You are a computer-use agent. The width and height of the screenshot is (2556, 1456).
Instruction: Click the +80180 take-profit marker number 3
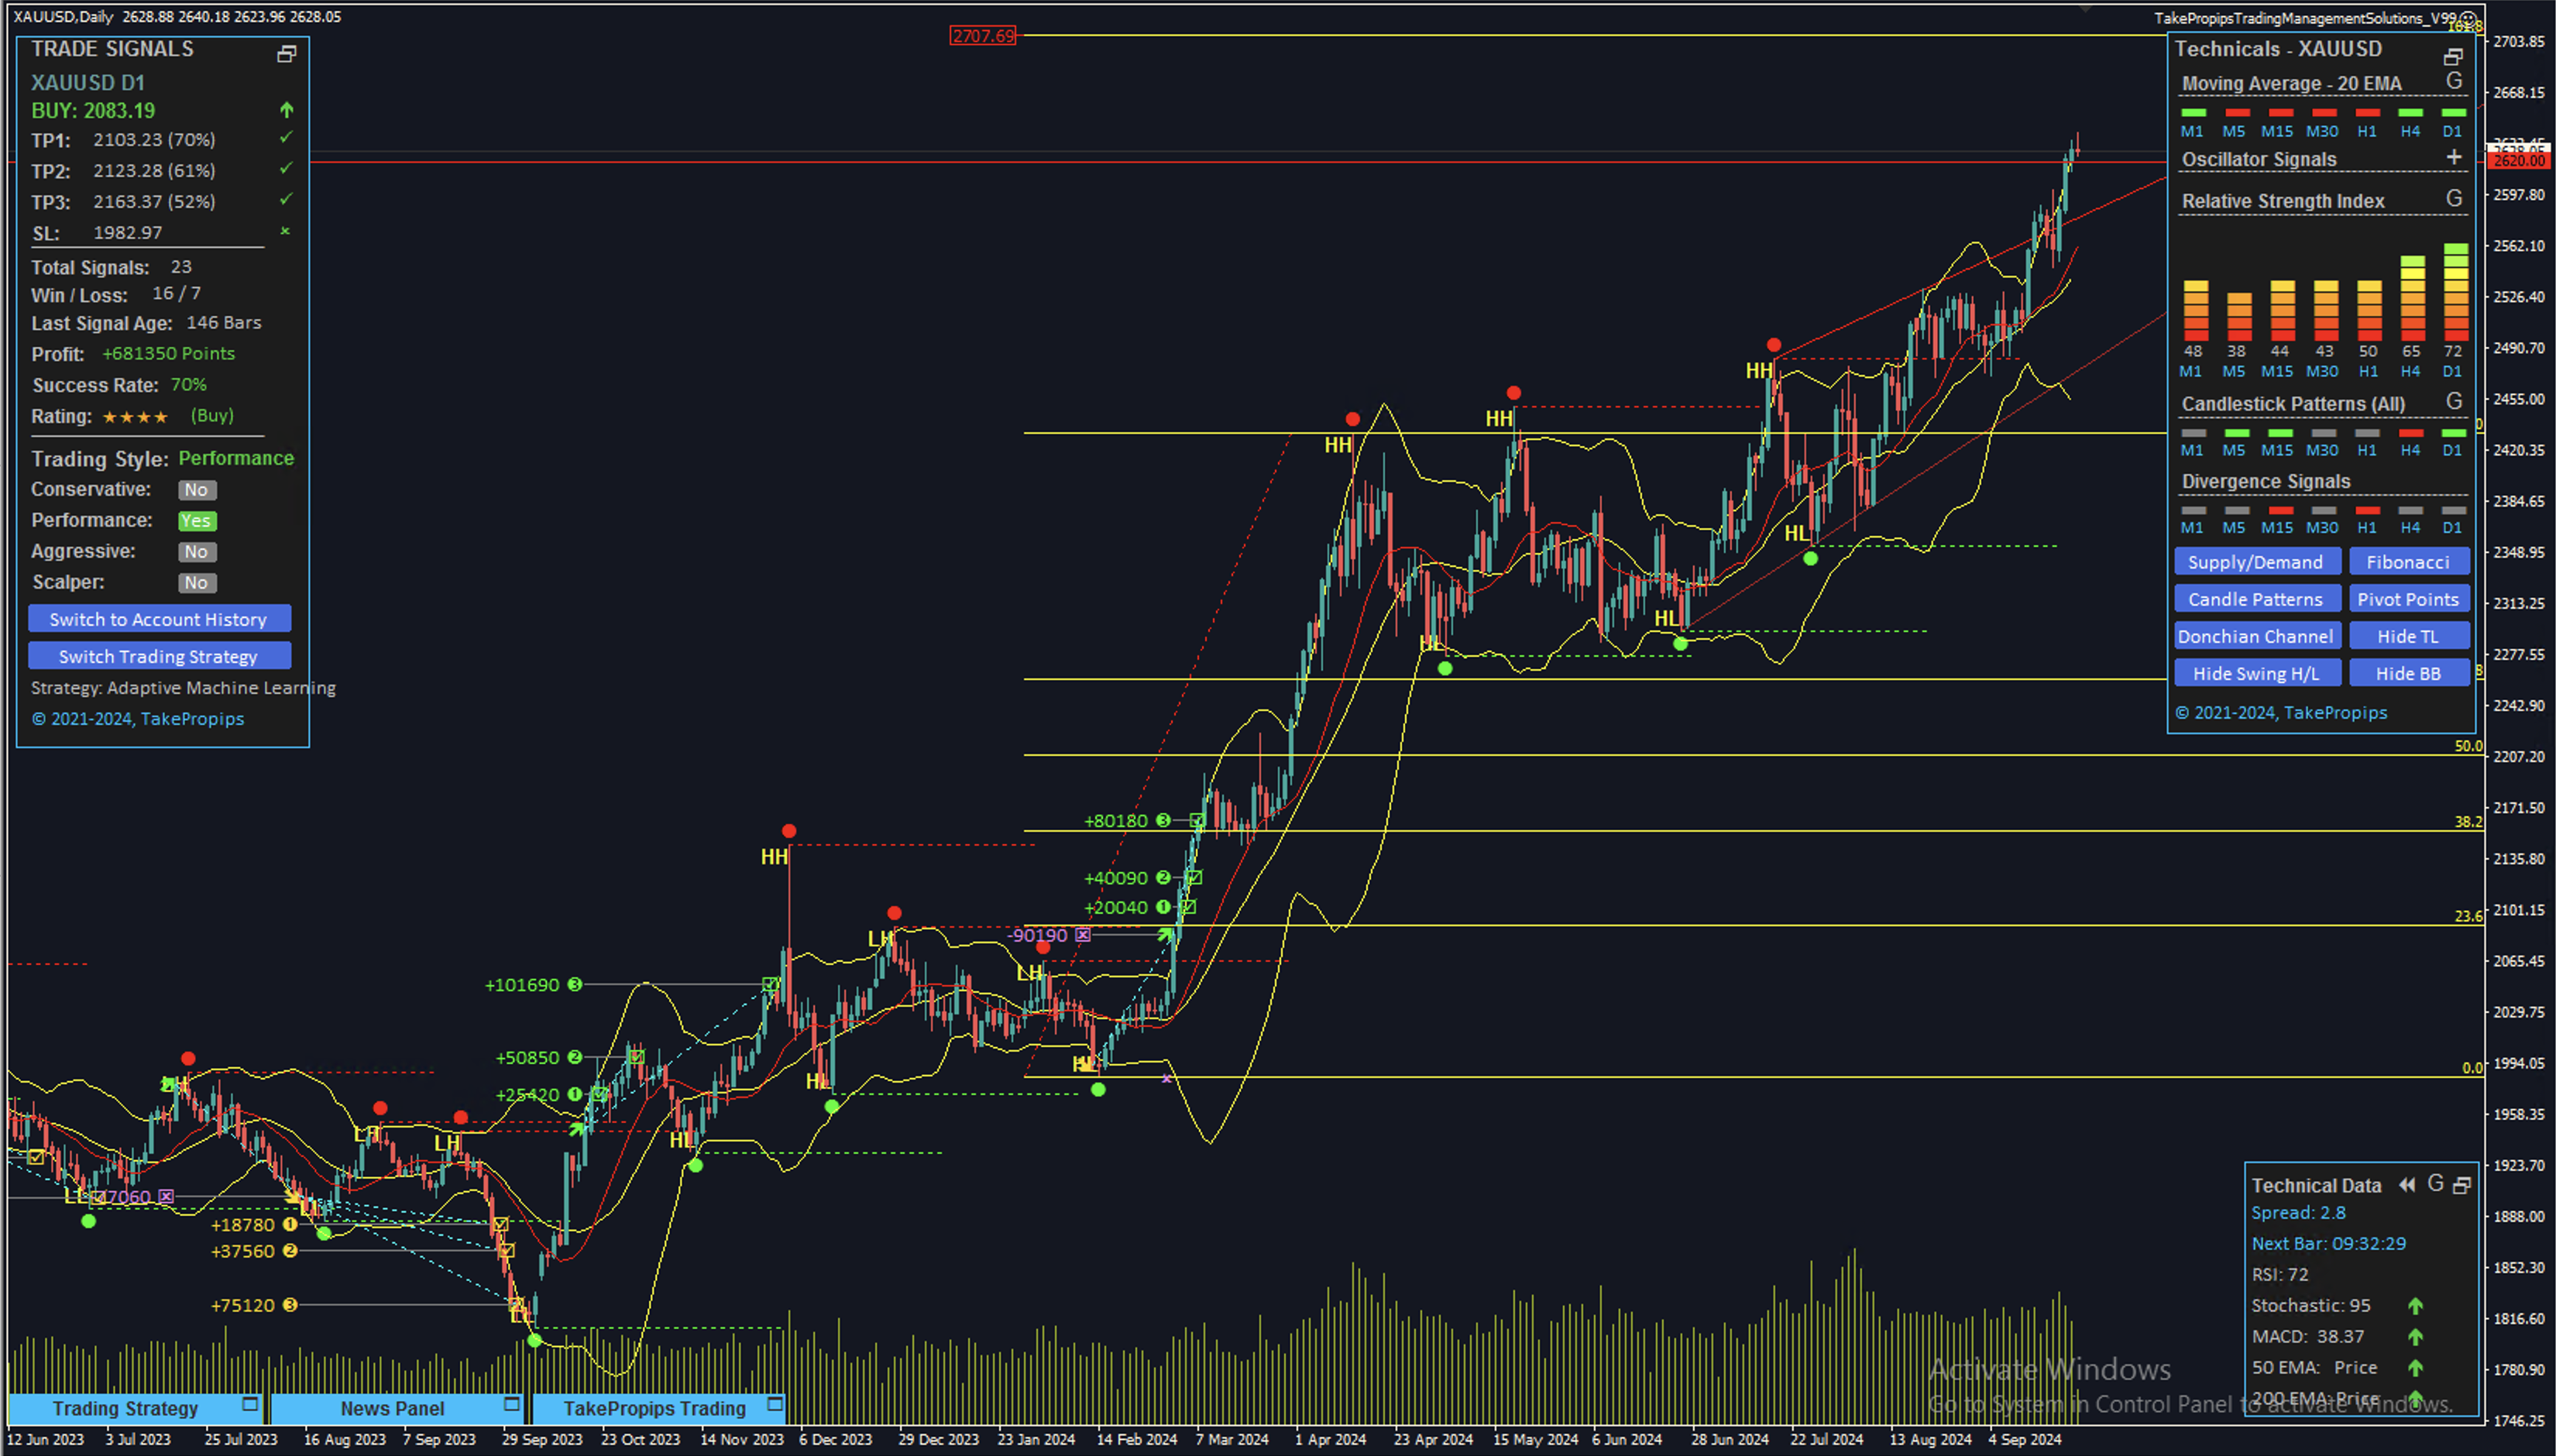coord(1163,821)
